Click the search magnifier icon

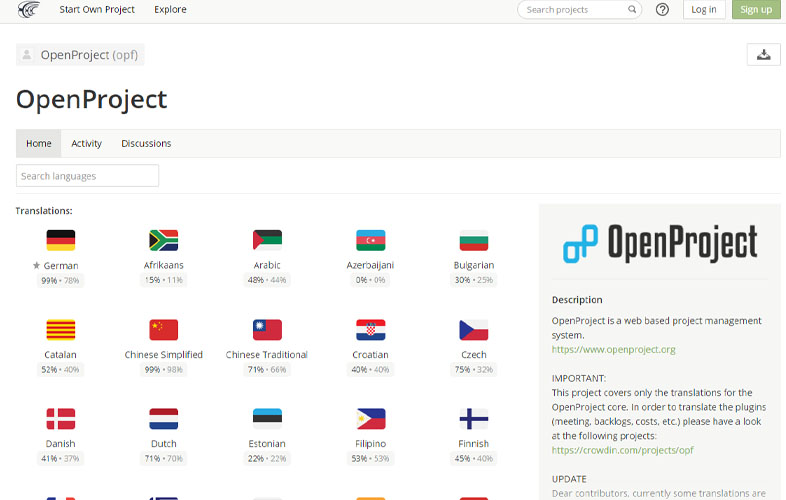(x=632, y=10)
